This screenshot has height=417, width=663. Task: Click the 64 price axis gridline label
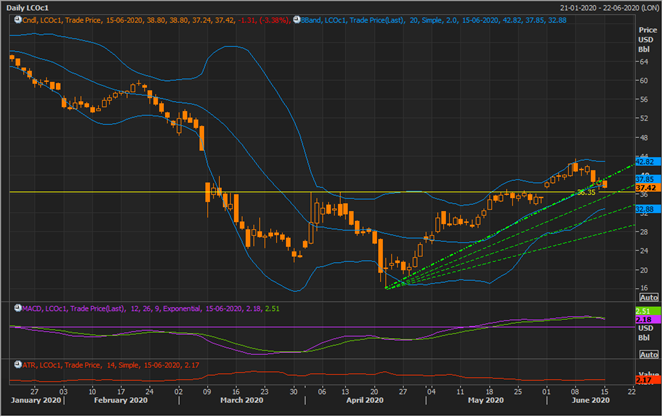pyautogui.click(x=644, y=62)
